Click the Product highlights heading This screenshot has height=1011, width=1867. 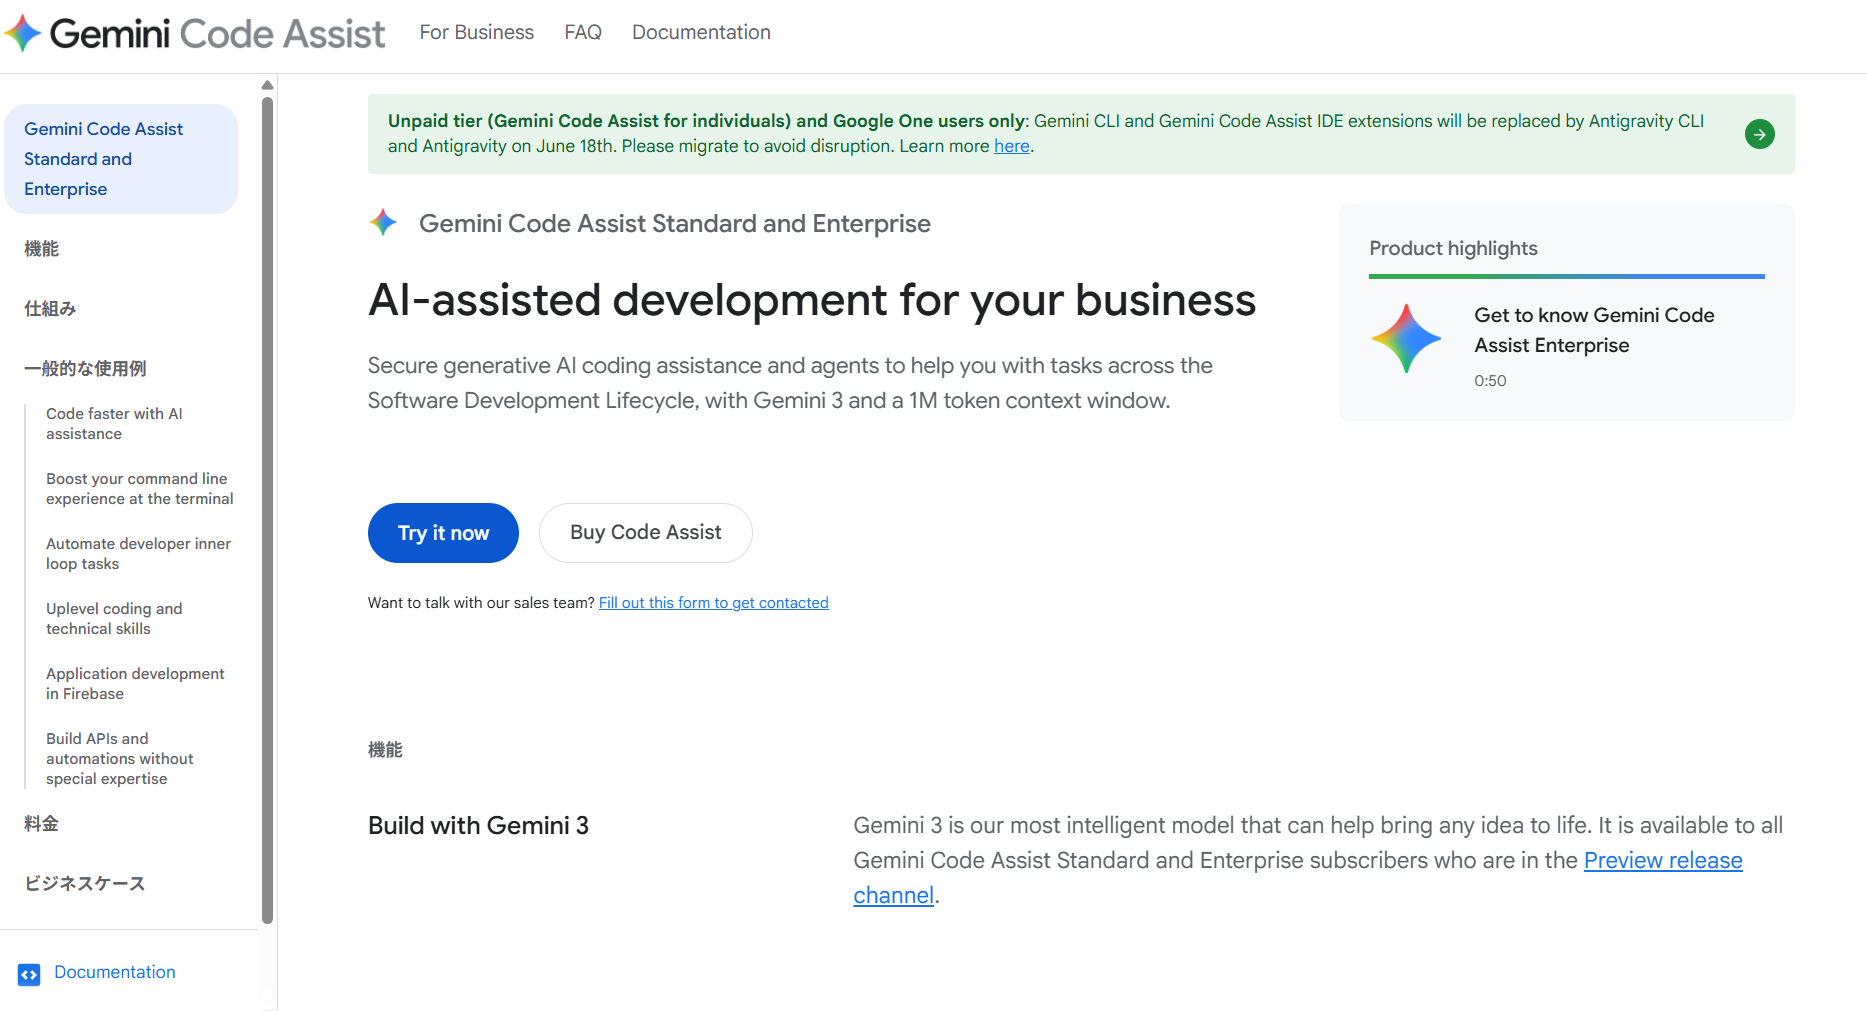(x=1453, y=248)
